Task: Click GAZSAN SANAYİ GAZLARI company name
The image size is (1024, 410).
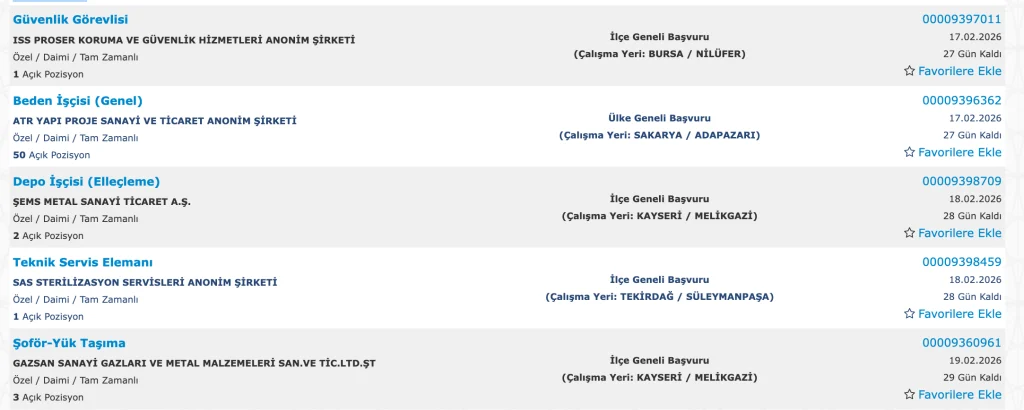Action: coord(194,362)
